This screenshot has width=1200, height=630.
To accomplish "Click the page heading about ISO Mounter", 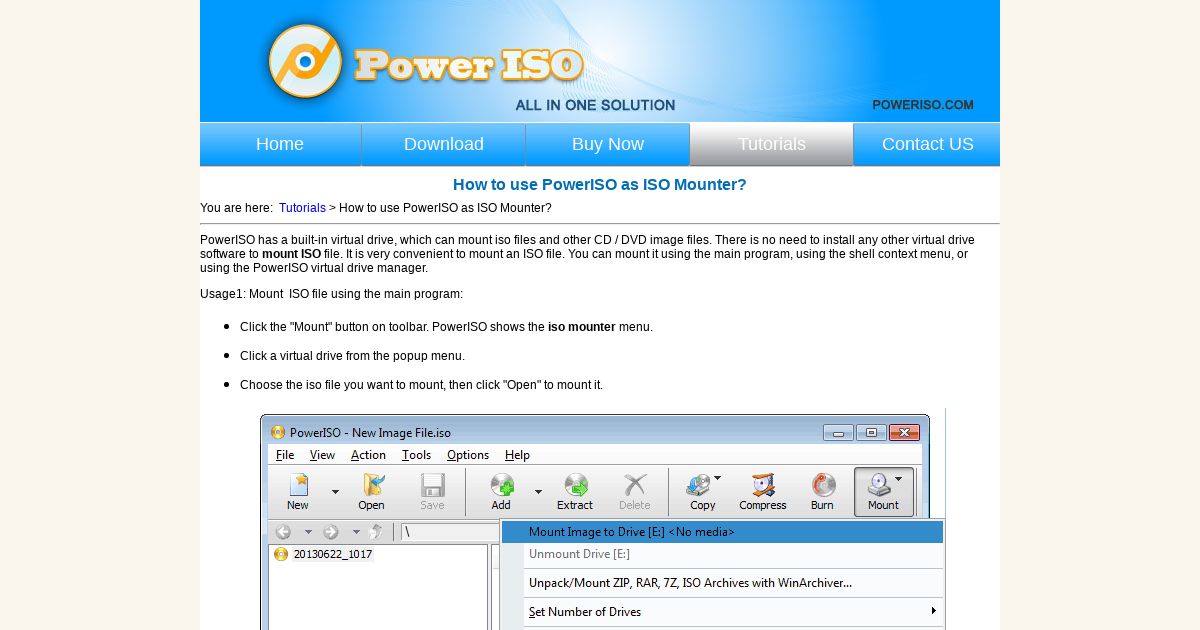I will click(x=600, y=185).
